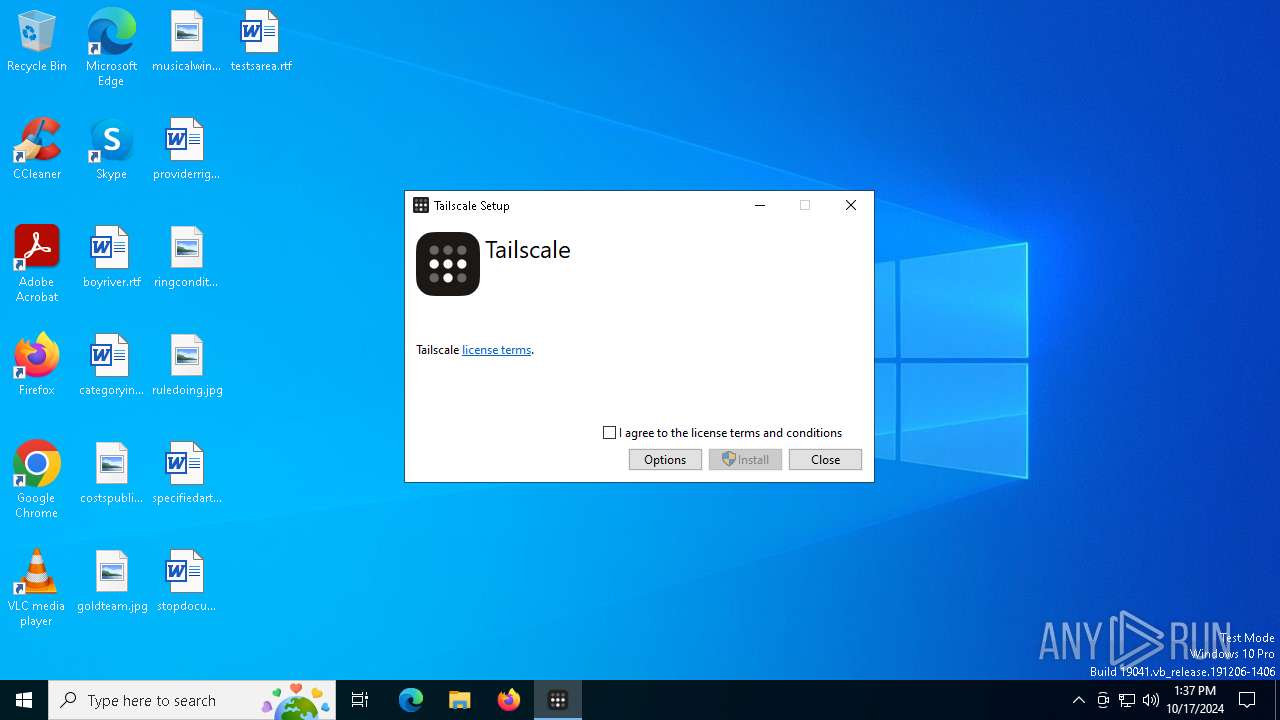
Task: Select the CCleaner desktop shortcut
Action: (37, 150)
